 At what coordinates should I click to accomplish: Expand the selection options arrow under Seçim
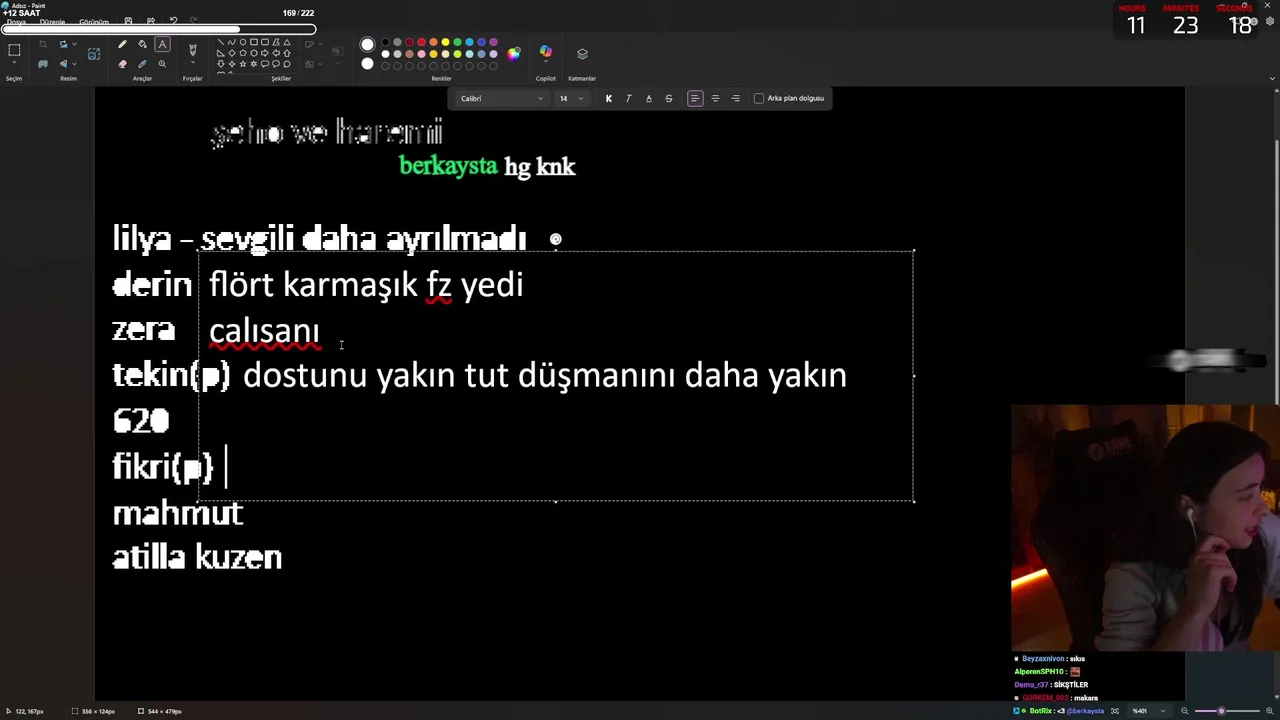tap(14, 62)
